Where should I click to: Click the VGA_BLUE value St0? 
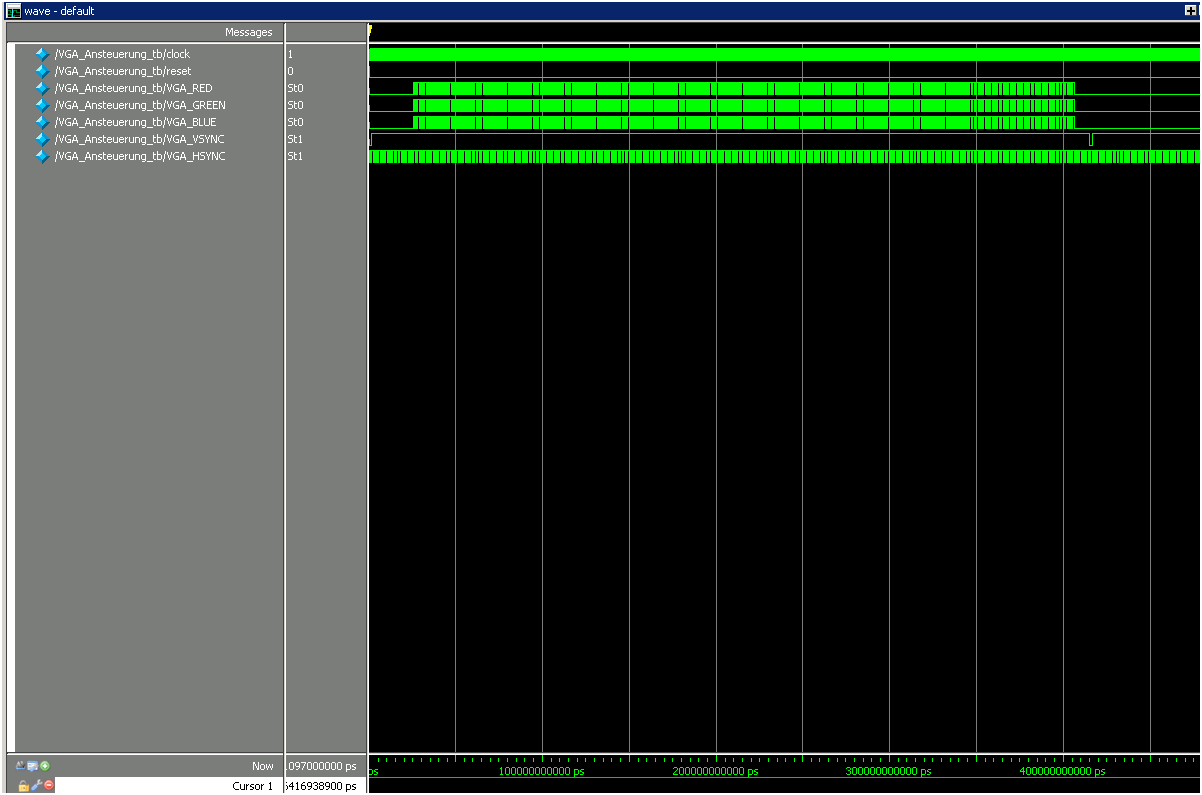[x=295, y=122]
